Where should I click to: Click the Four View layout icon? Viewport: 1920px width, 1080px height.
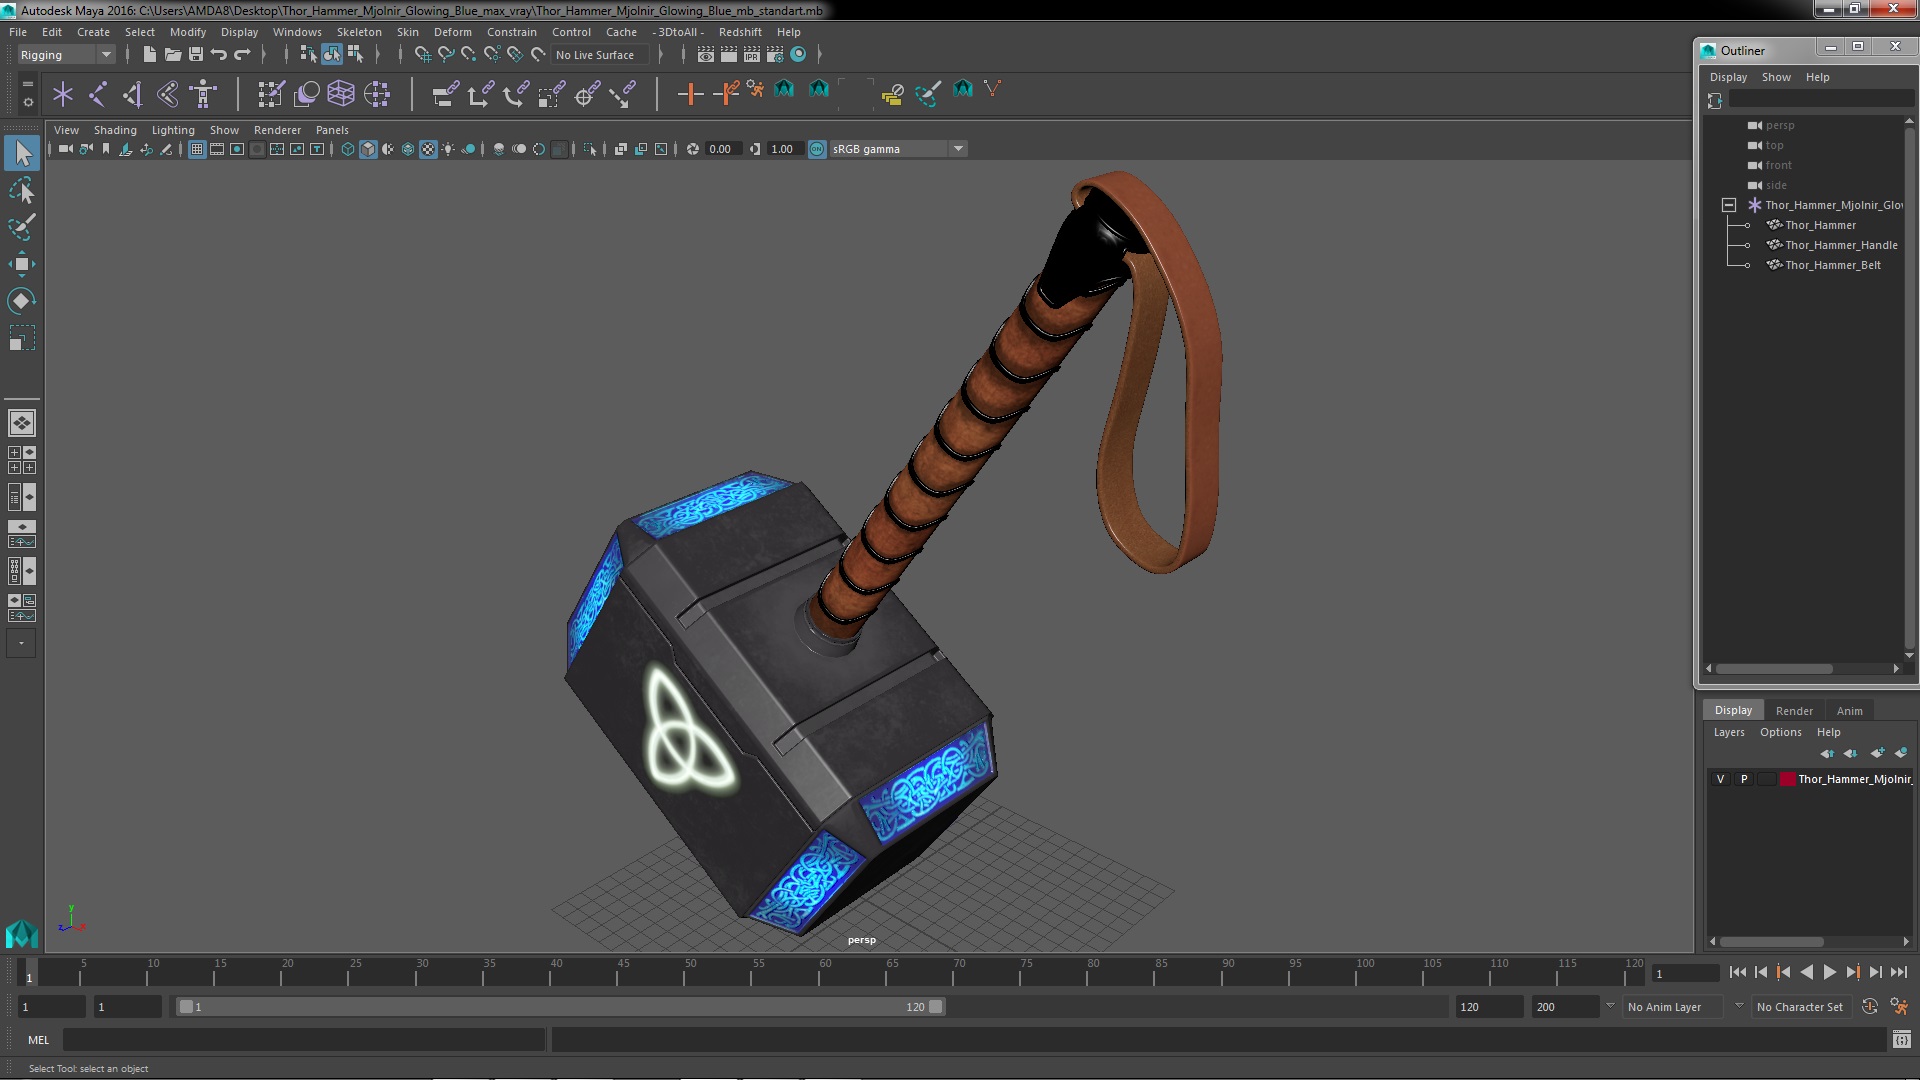click(22, 460)
